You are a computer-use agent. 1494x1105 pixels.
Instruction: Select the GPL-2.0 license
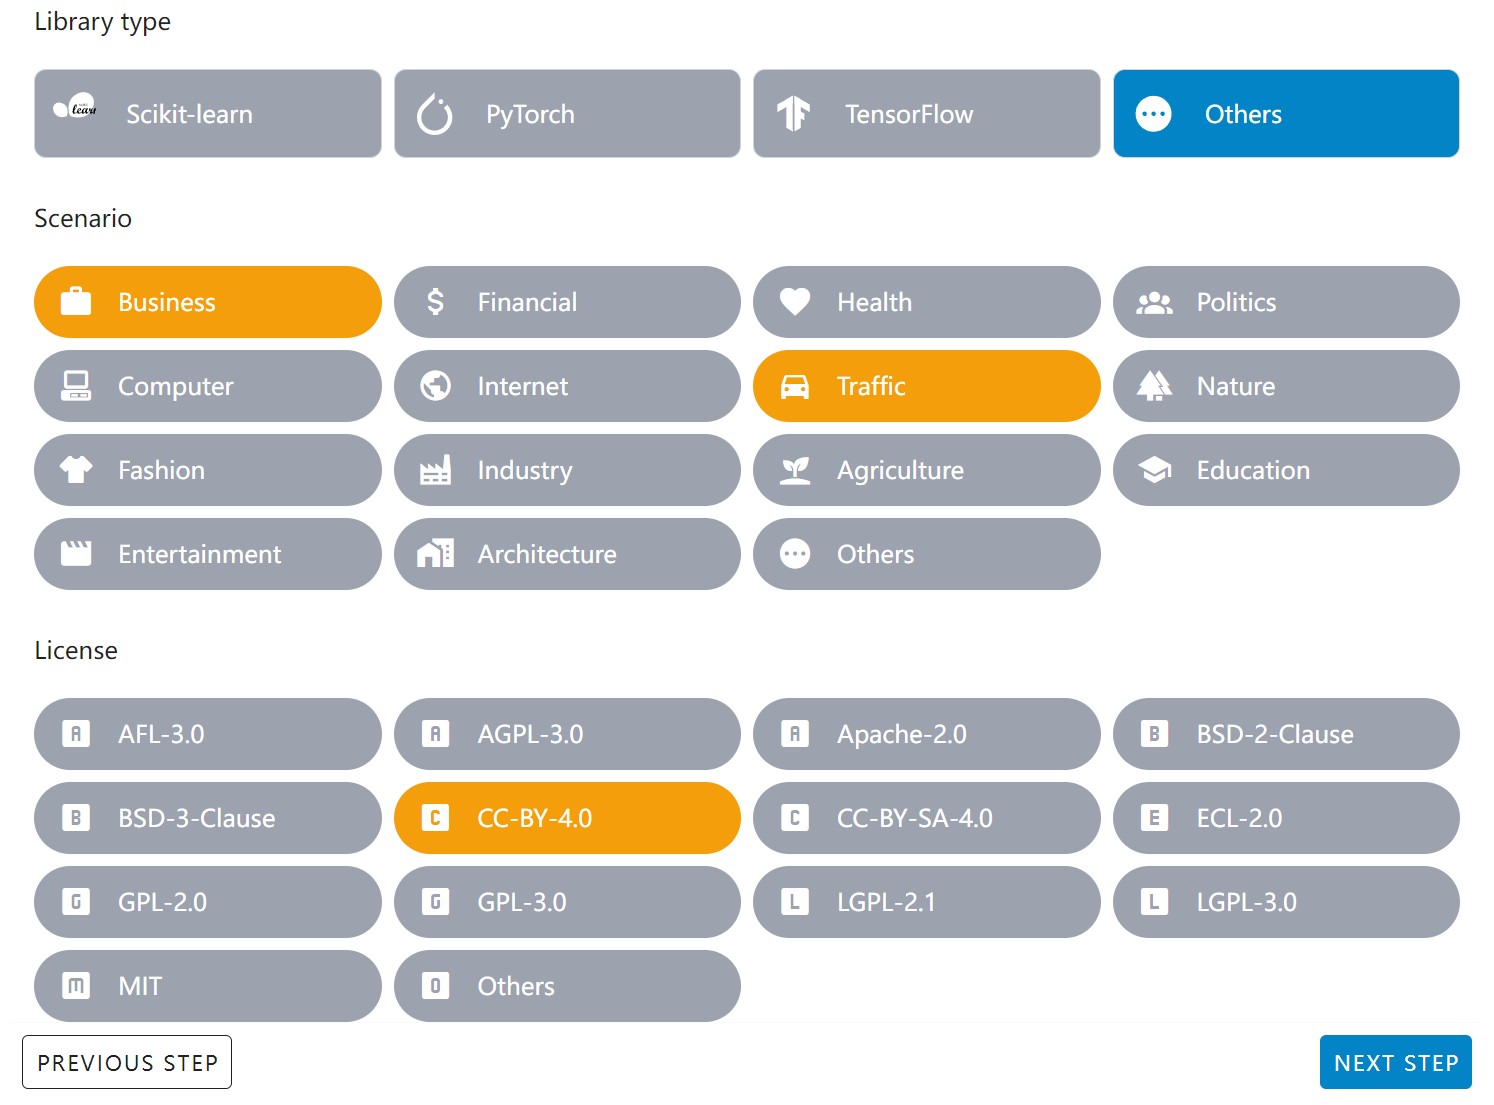pyautogui.click(x=208, y=902)
